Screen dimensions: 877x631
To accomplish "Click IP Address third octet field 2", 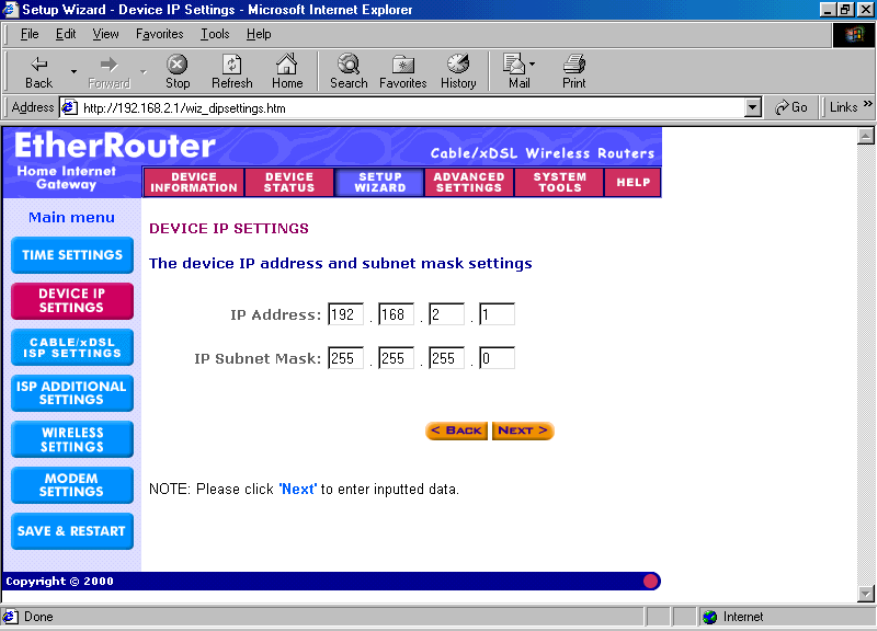I will [446, 314].
